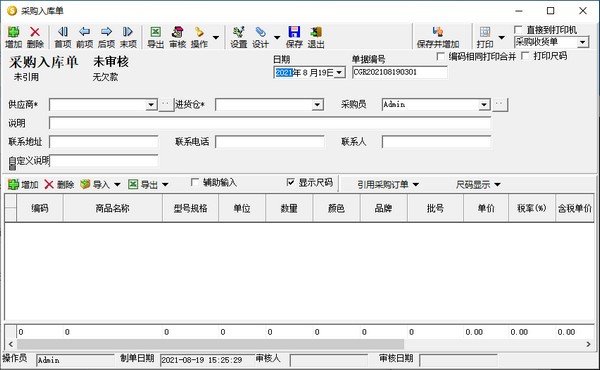Open 设置 settings icon in toolbar
This screenshot has height=370, width=600.
[x=239, y=37]
